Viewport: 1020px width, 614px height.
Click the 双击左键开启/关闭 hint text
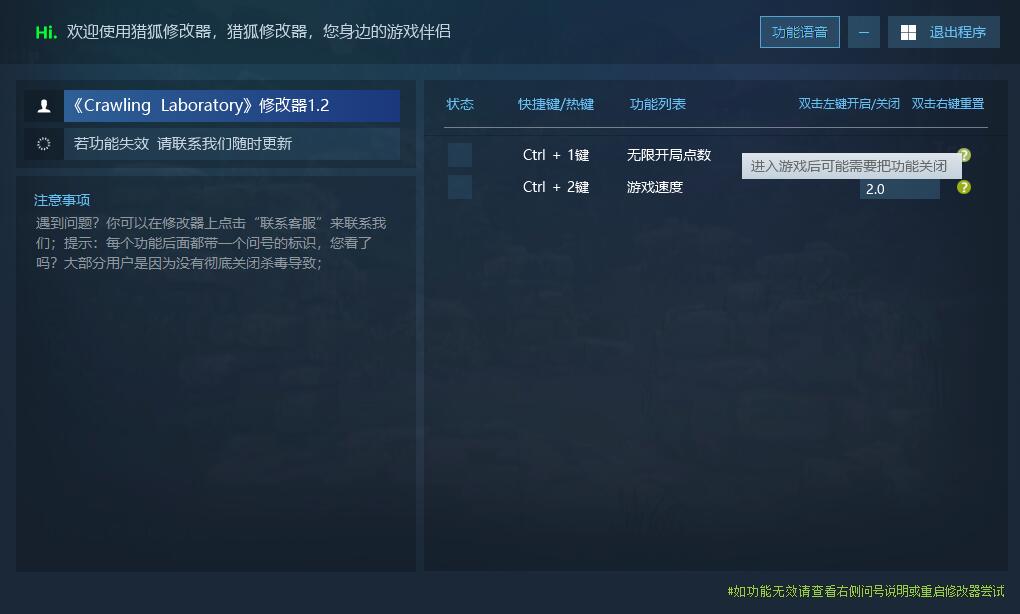[849, 104]
